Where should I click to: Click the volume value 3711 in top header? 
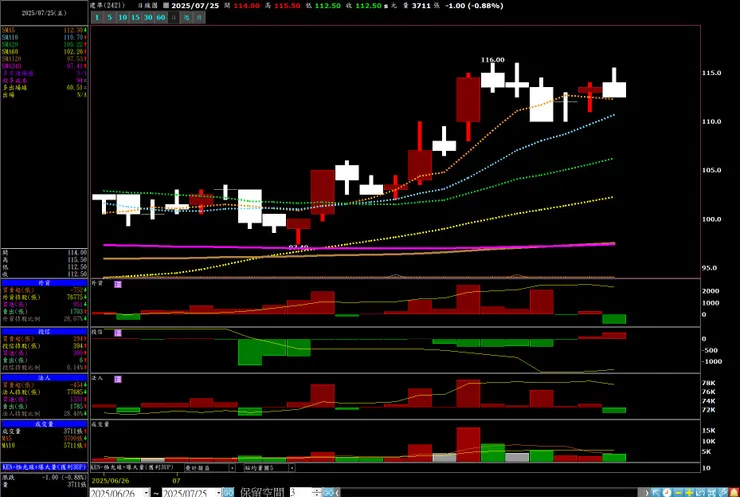(421, 6)
